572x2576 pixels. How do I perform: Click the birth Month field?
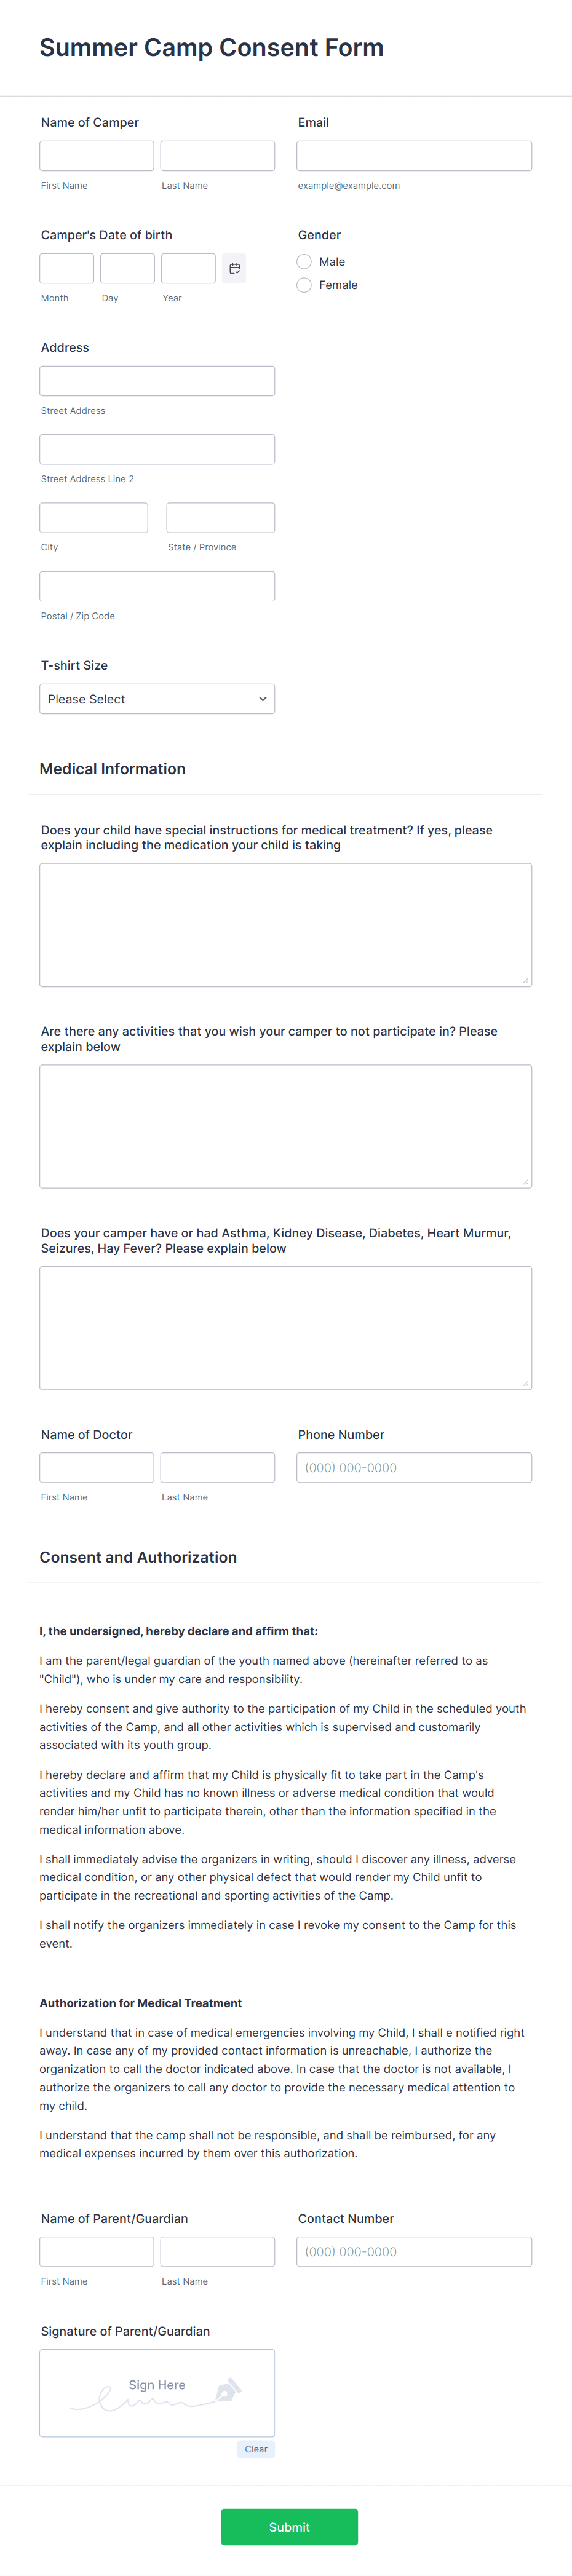tap(67, 268)
